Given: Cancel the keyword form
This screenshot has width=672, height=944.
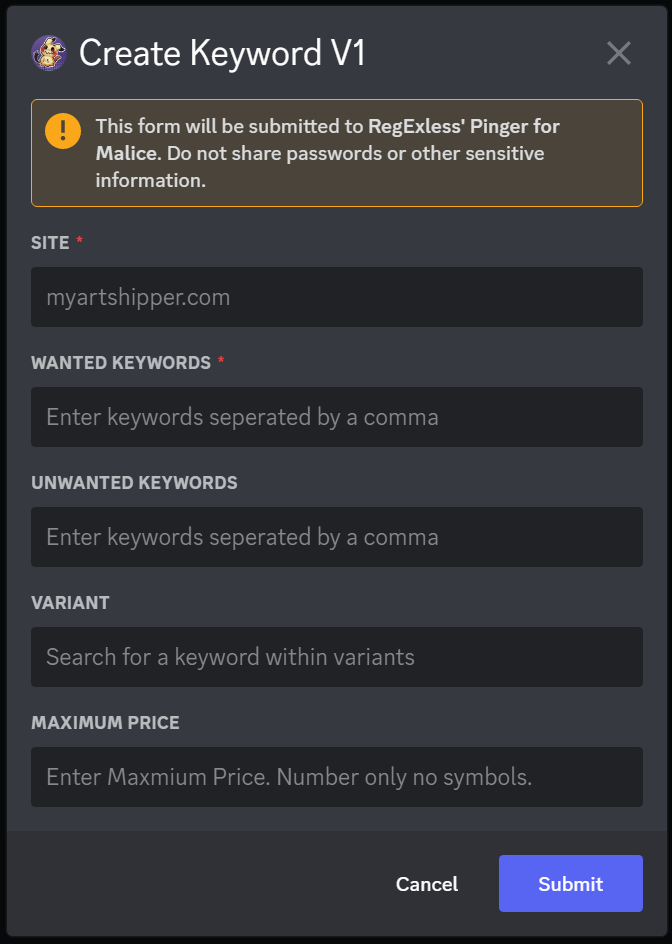Looking at the screenshot, I should (427, 884).
